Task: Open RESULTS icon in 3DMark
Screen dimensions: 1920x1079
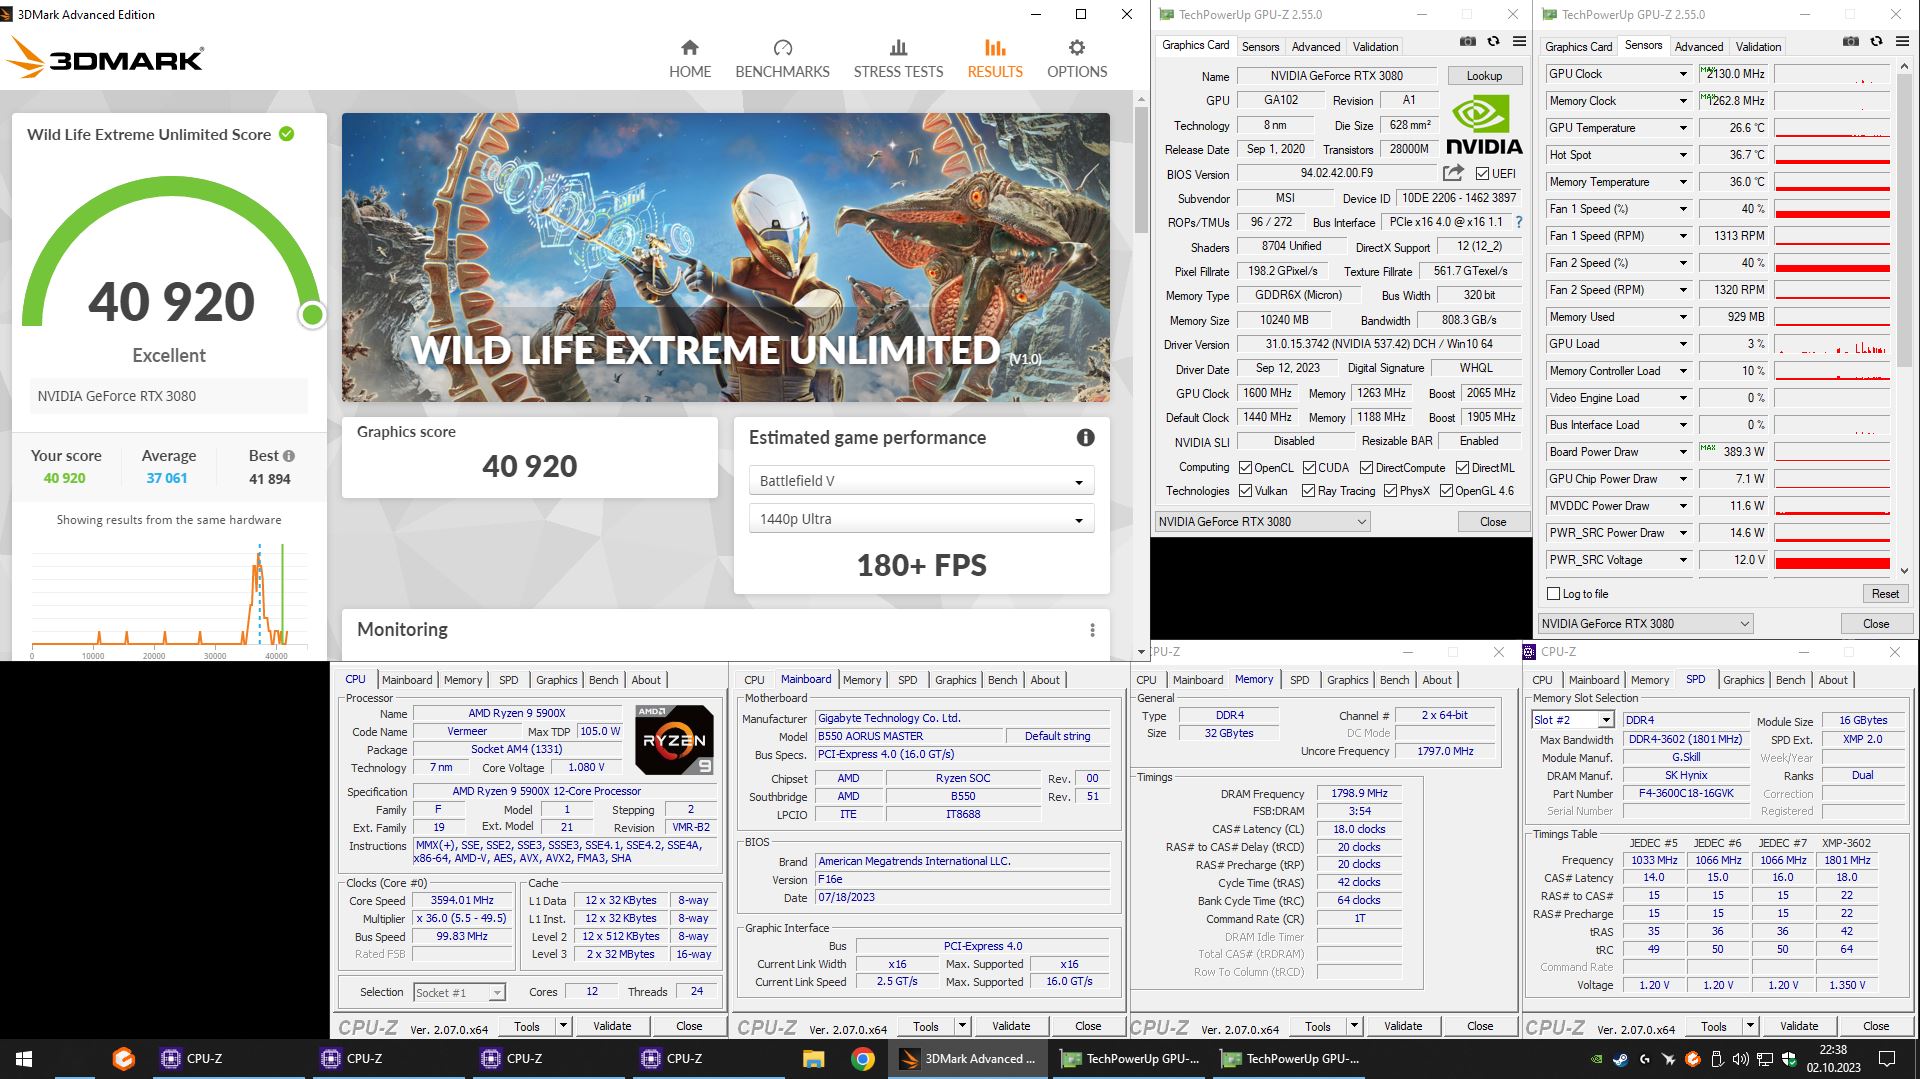Action: tap(995, 47)
